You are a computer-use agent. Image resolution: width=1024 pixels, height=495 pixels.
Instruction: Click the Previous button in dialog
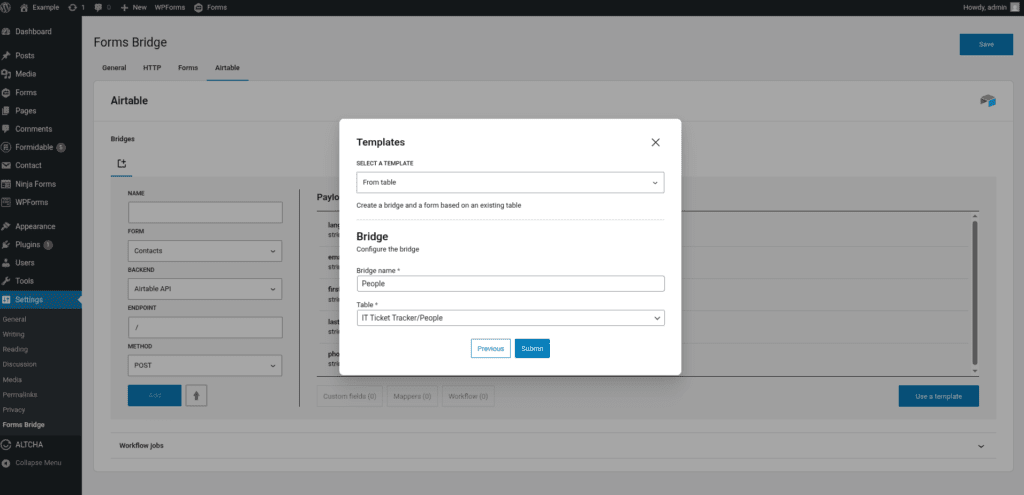490,349
